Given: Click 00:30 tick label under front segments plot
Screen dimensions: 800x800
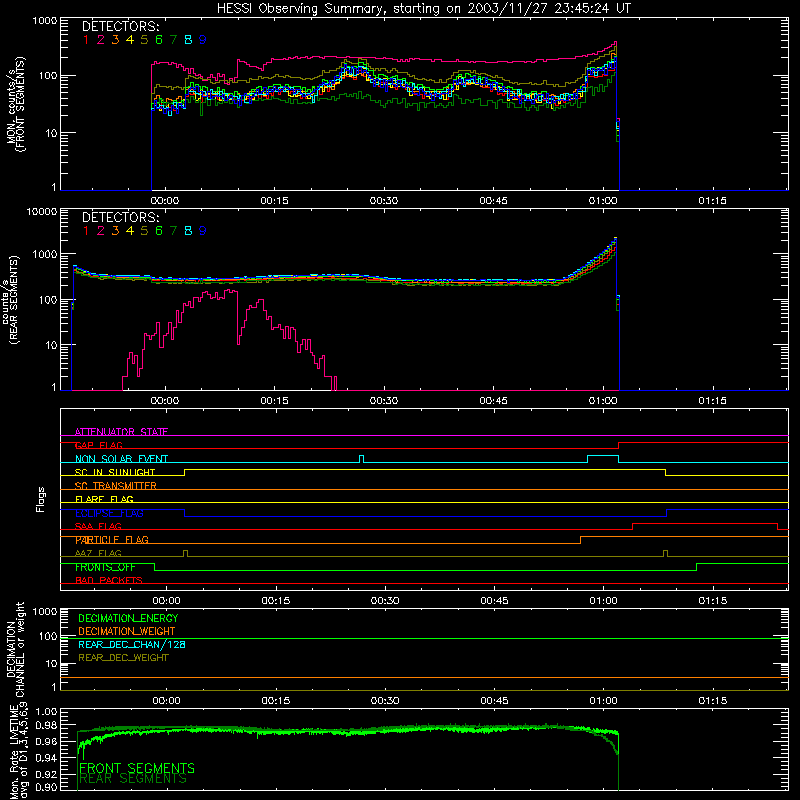Looking at the screenshot, I should pyautogui.click(x=384, y=201).
